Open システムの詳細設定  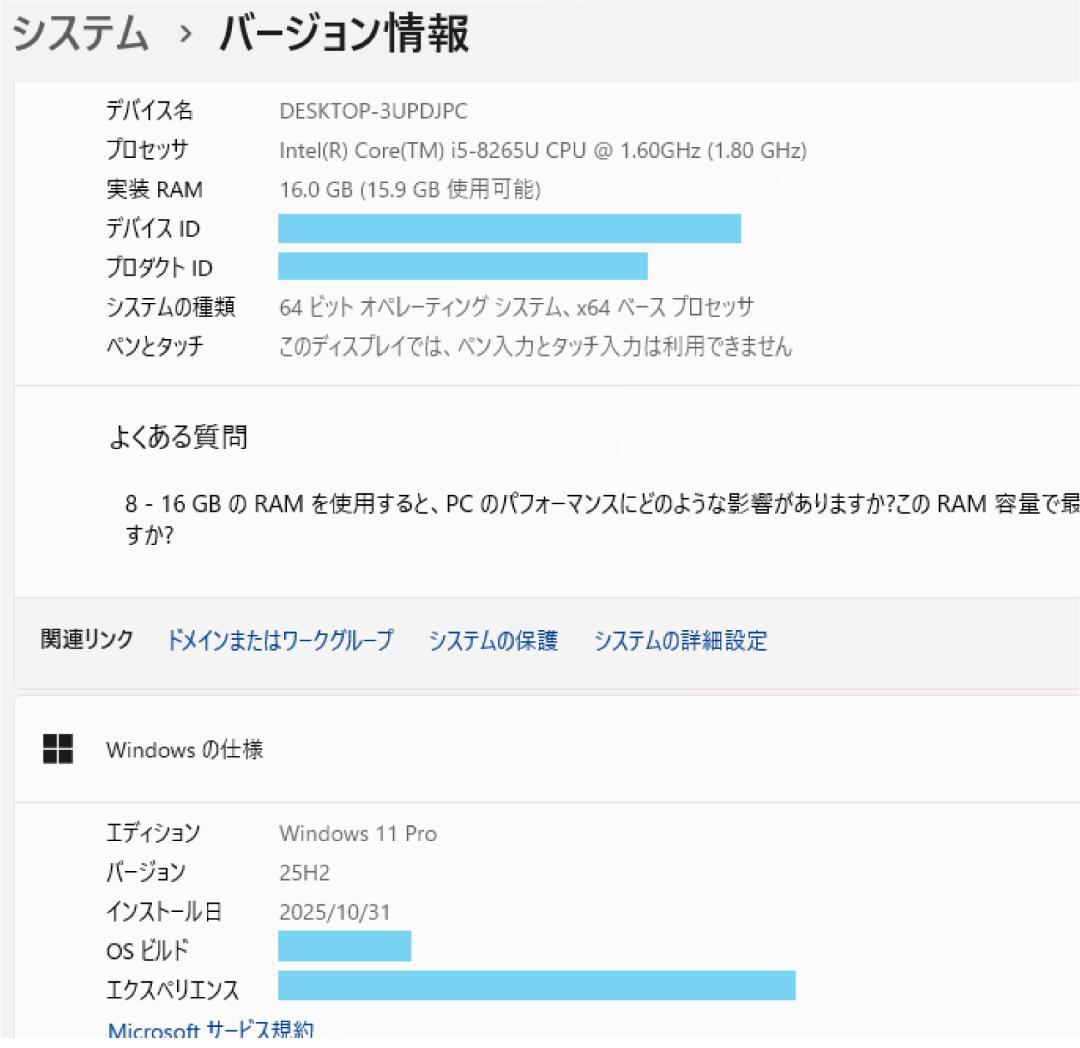(x=681, y=641)
